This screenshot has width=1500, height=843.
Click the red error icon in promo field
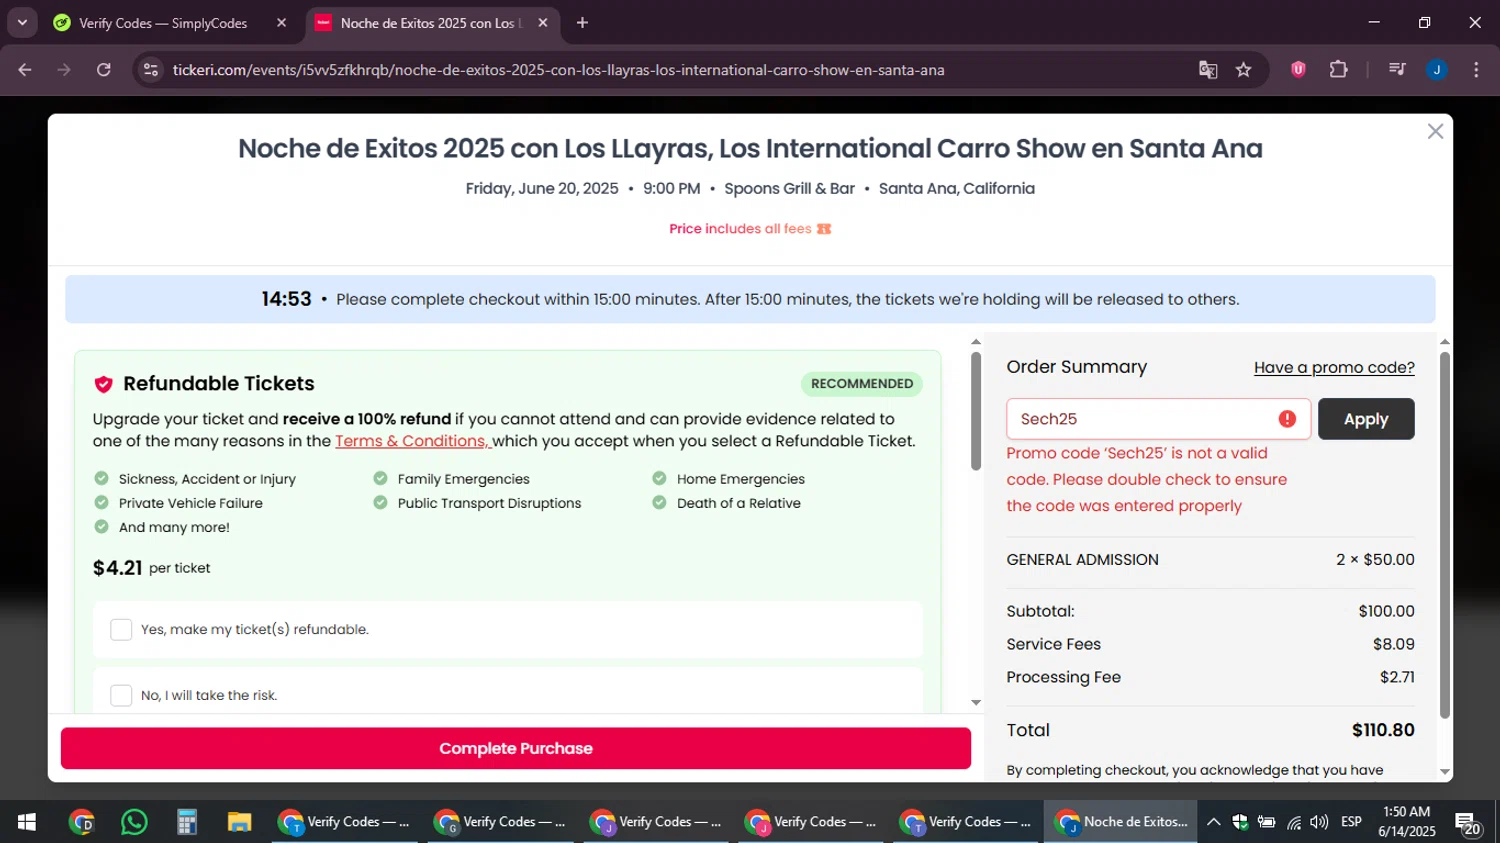tap(1287, 419)
